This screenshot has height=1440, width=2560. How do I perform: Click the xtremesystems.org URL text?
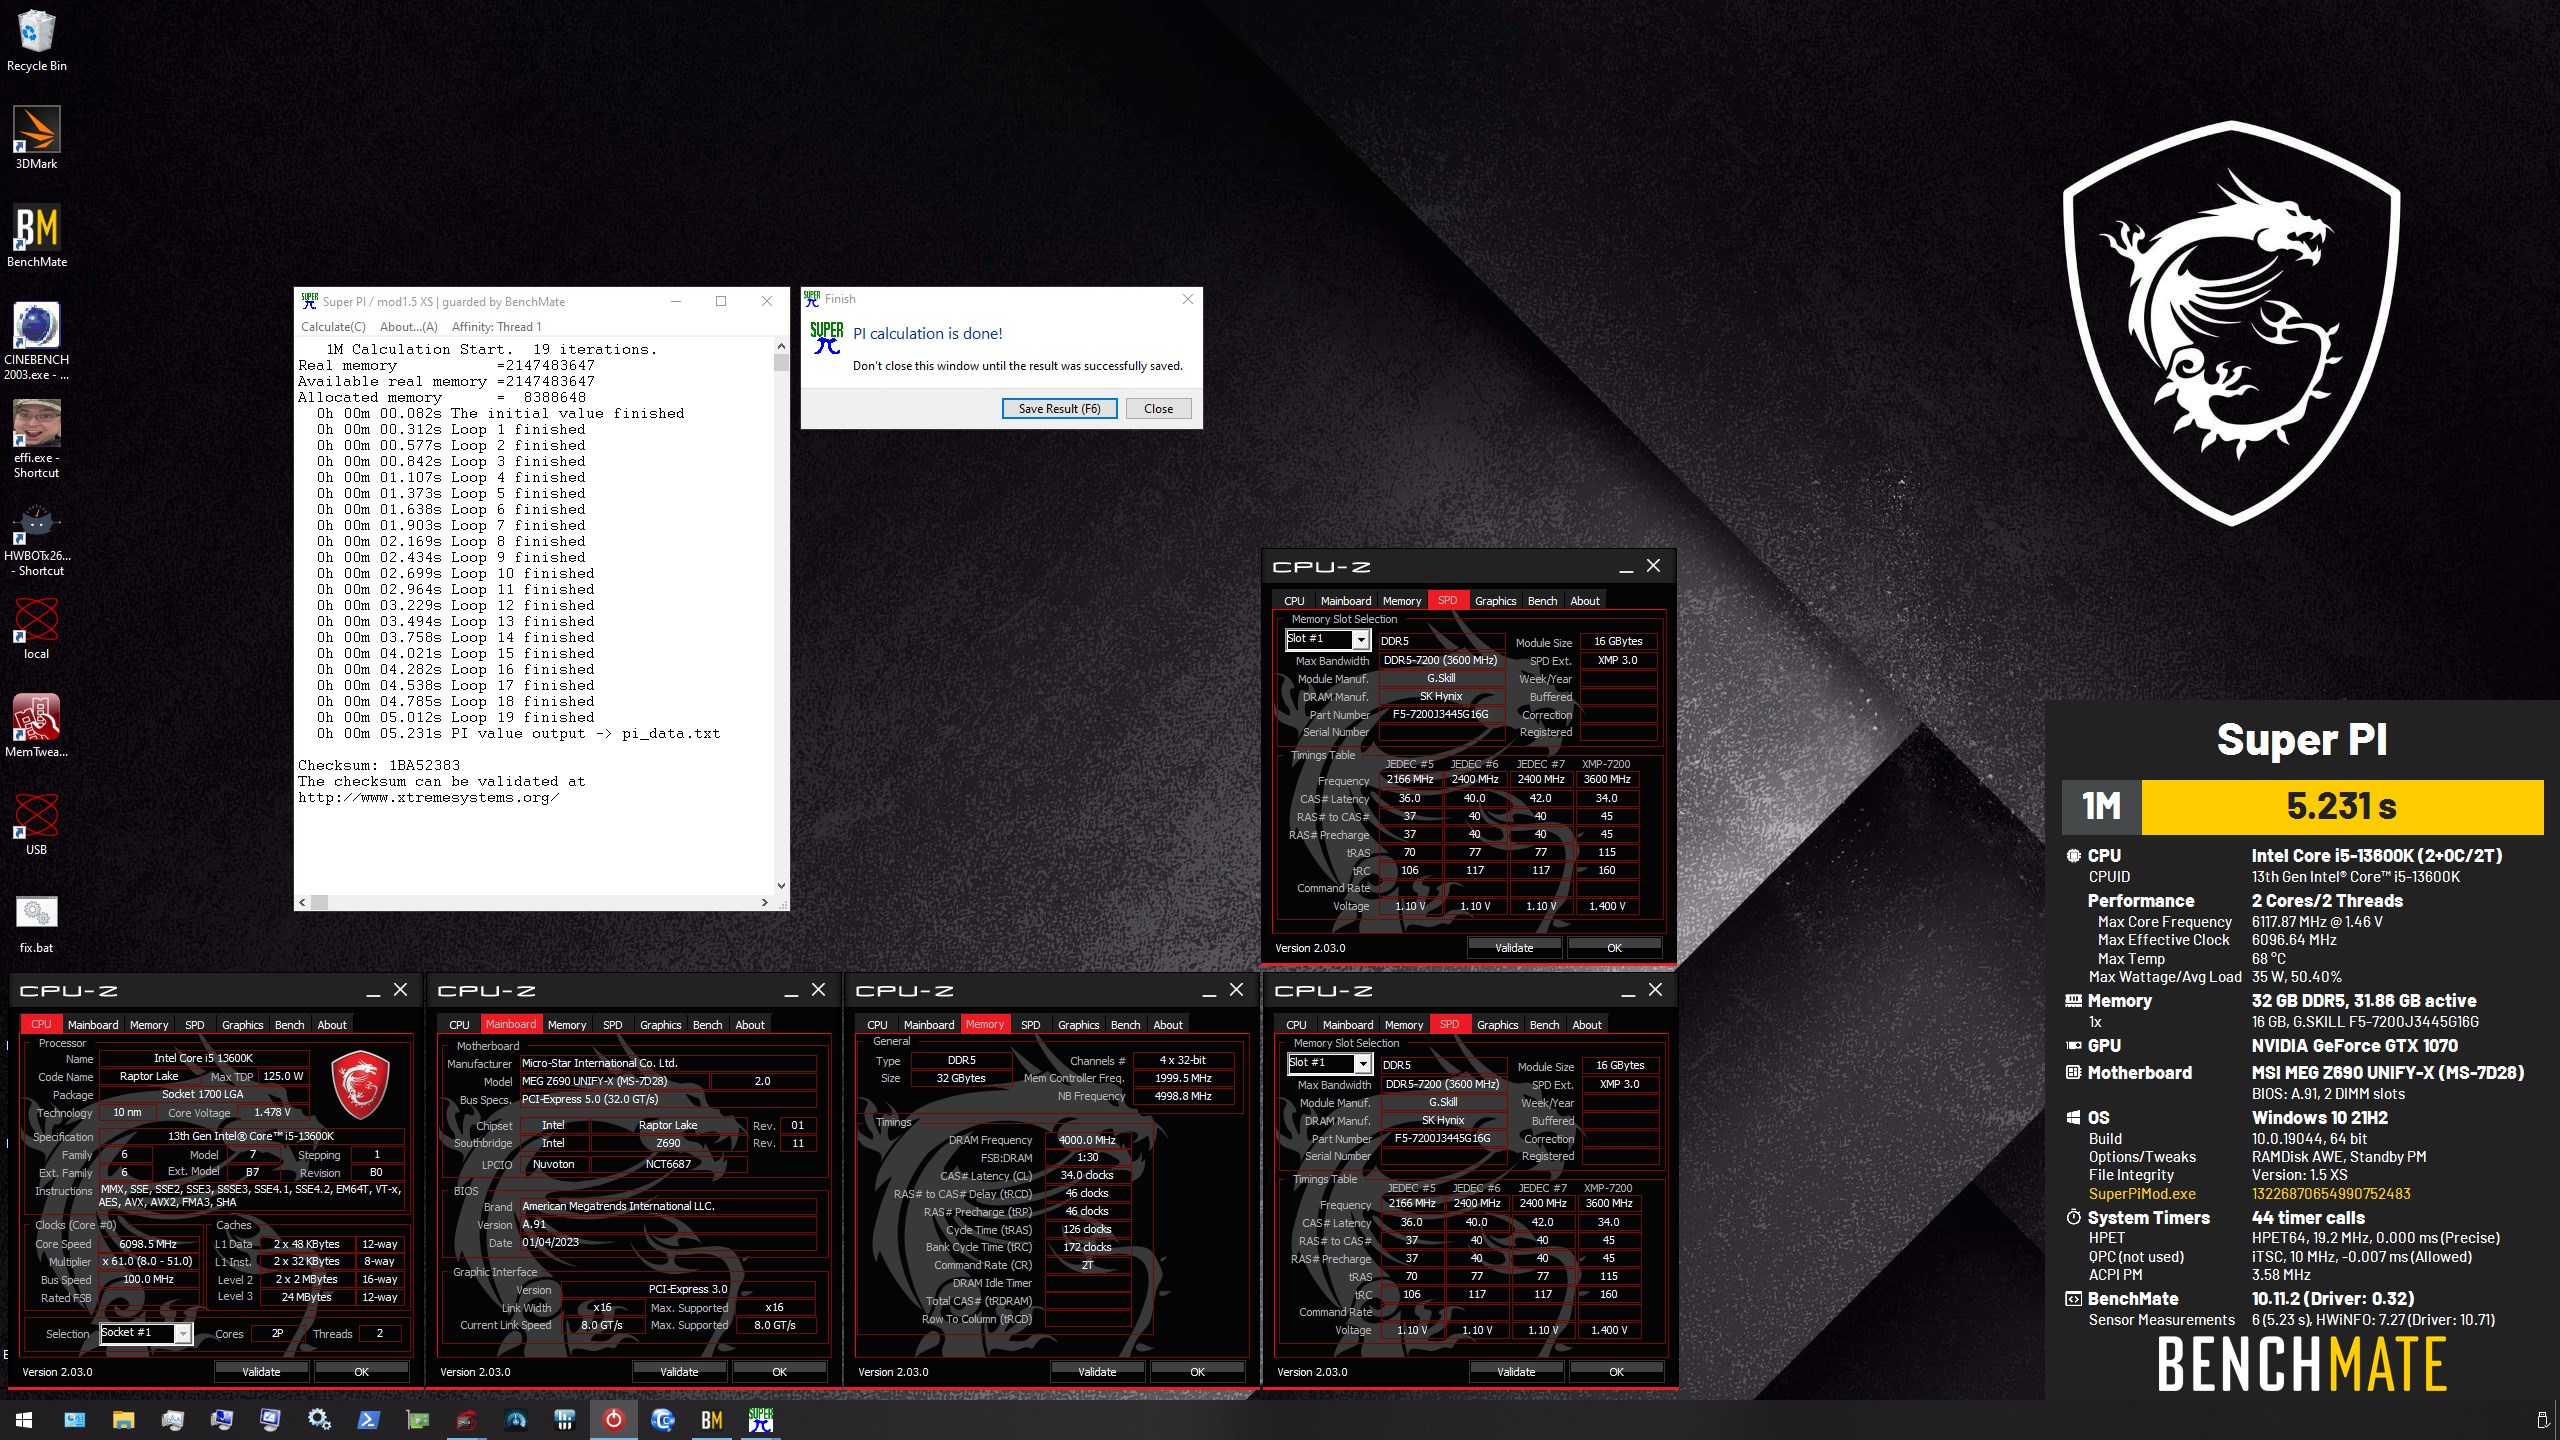coord(428,797)
